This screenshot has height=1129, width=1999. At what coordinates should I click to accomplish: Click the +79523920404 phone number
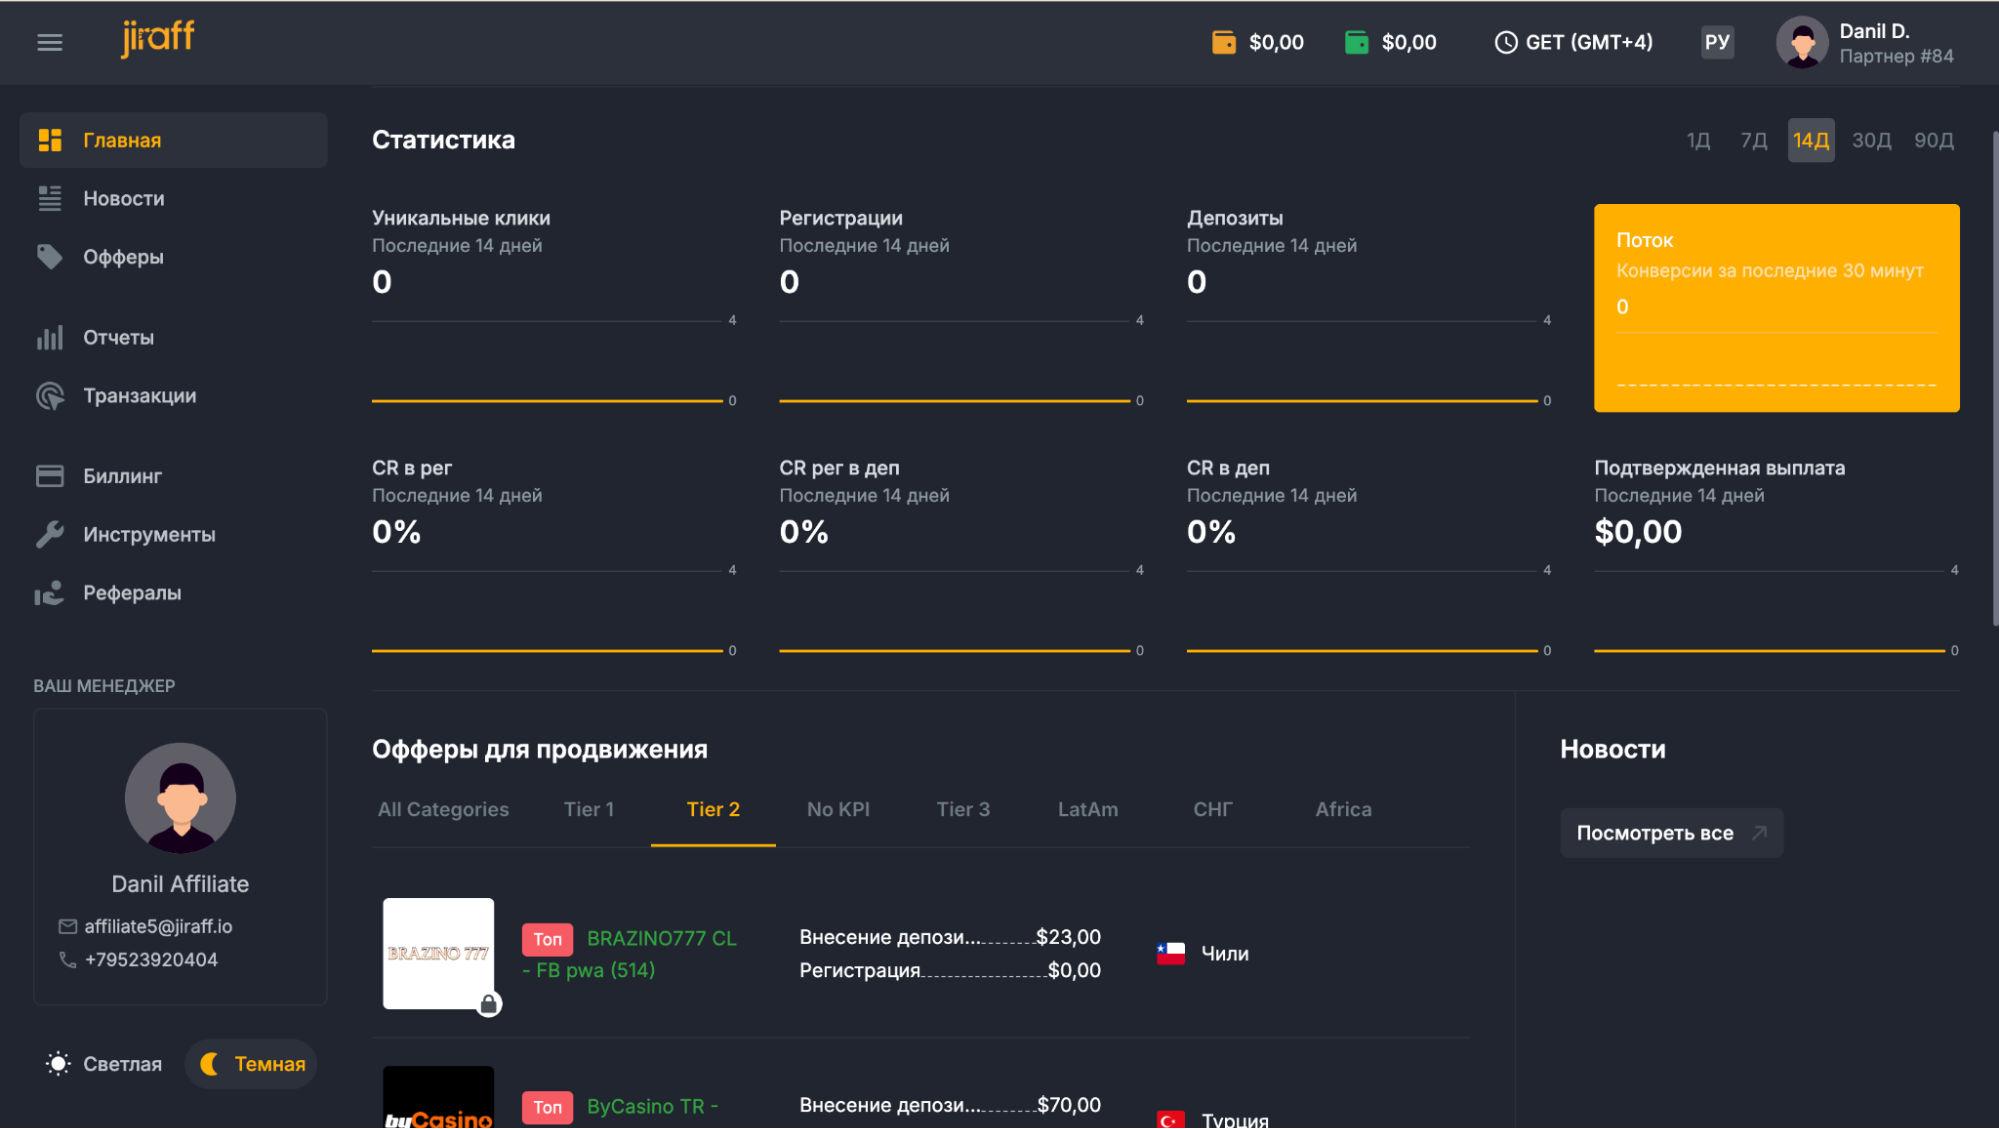151,960
